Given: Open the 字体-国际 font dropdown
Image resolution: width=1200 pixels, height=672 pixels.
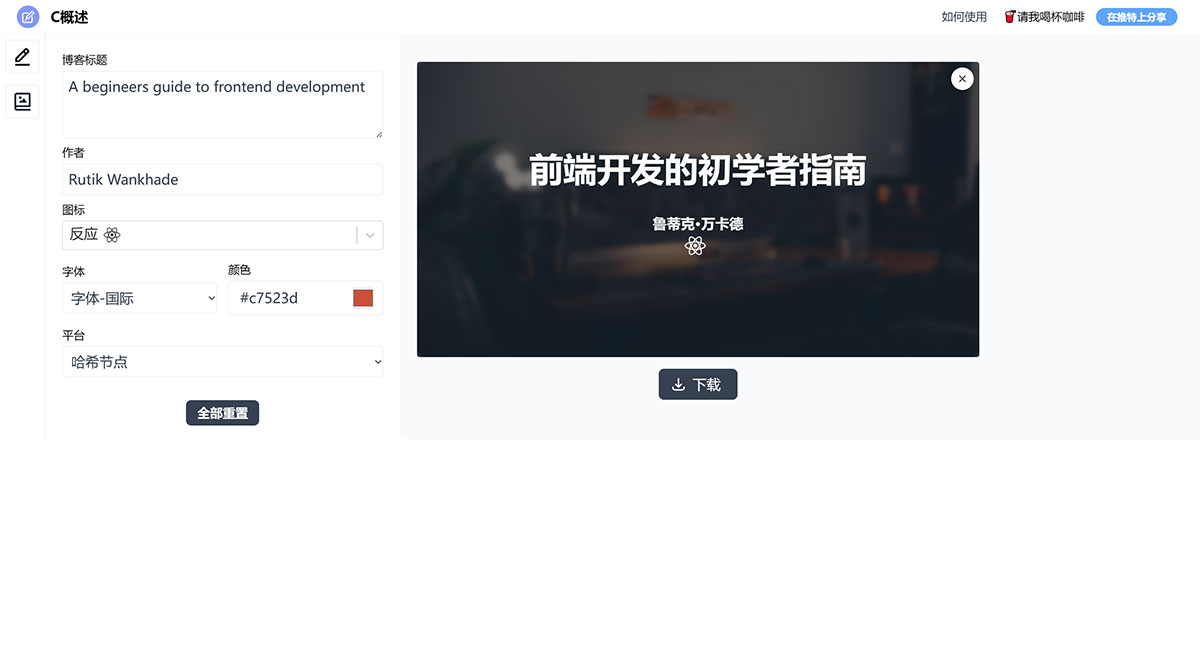Looking at the screenshot, I should (139, 298).
